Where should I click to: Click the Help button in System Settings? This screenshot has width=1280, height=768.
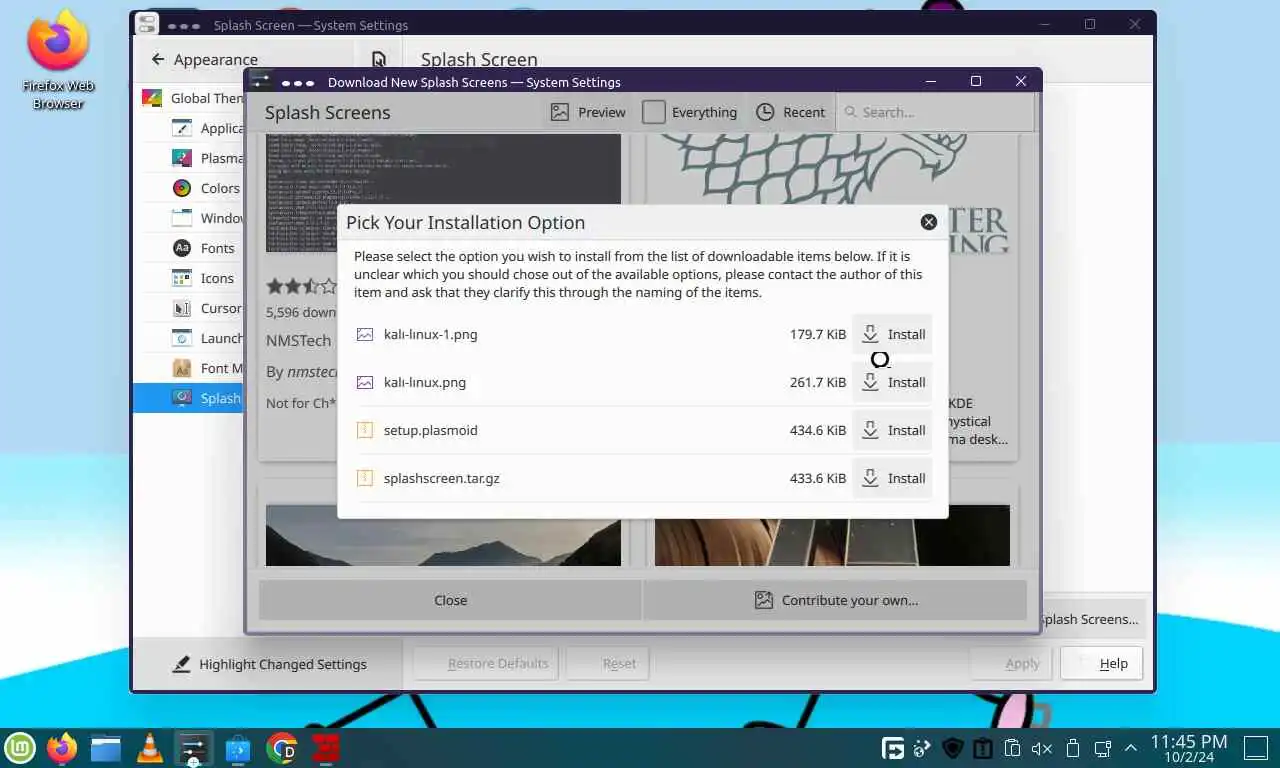click(x=1102, y=663)
